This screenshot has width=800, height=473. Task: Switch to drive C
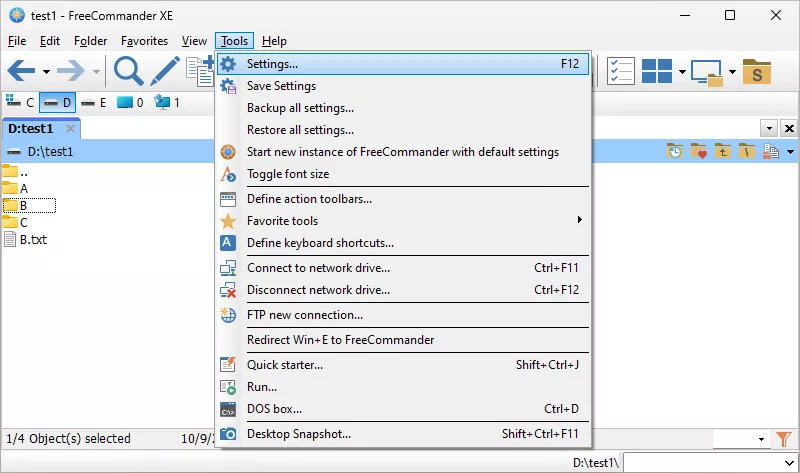click(19, 103)
